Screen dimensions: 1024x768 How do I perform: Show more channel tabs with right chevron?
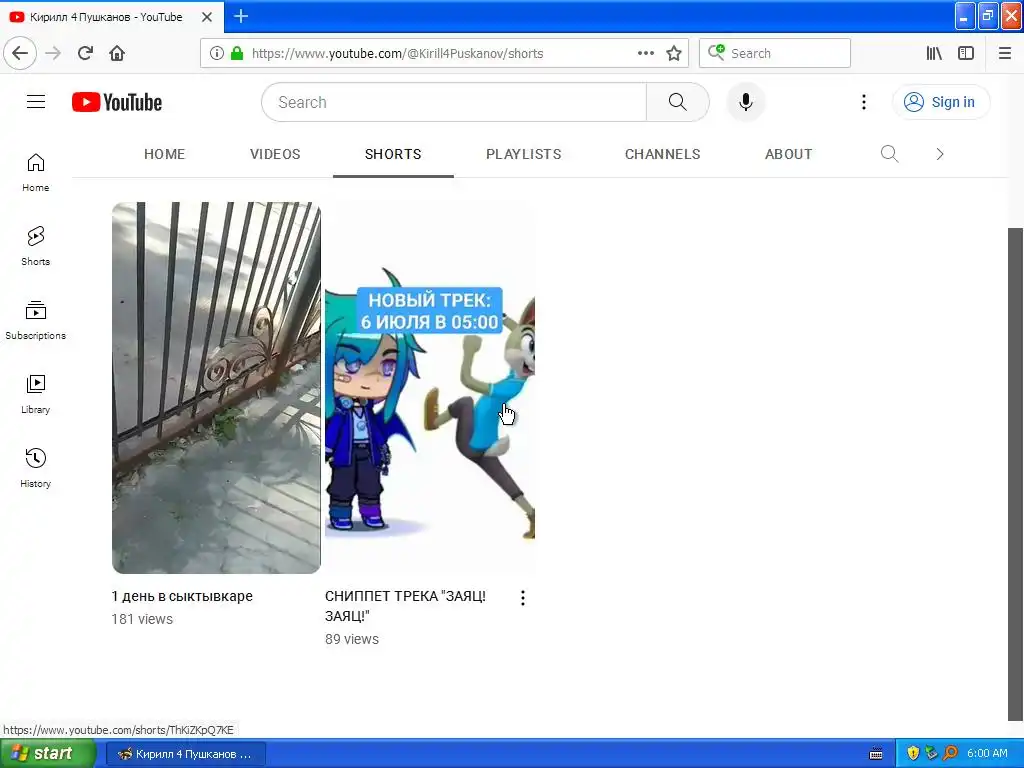tap(940, 154)
